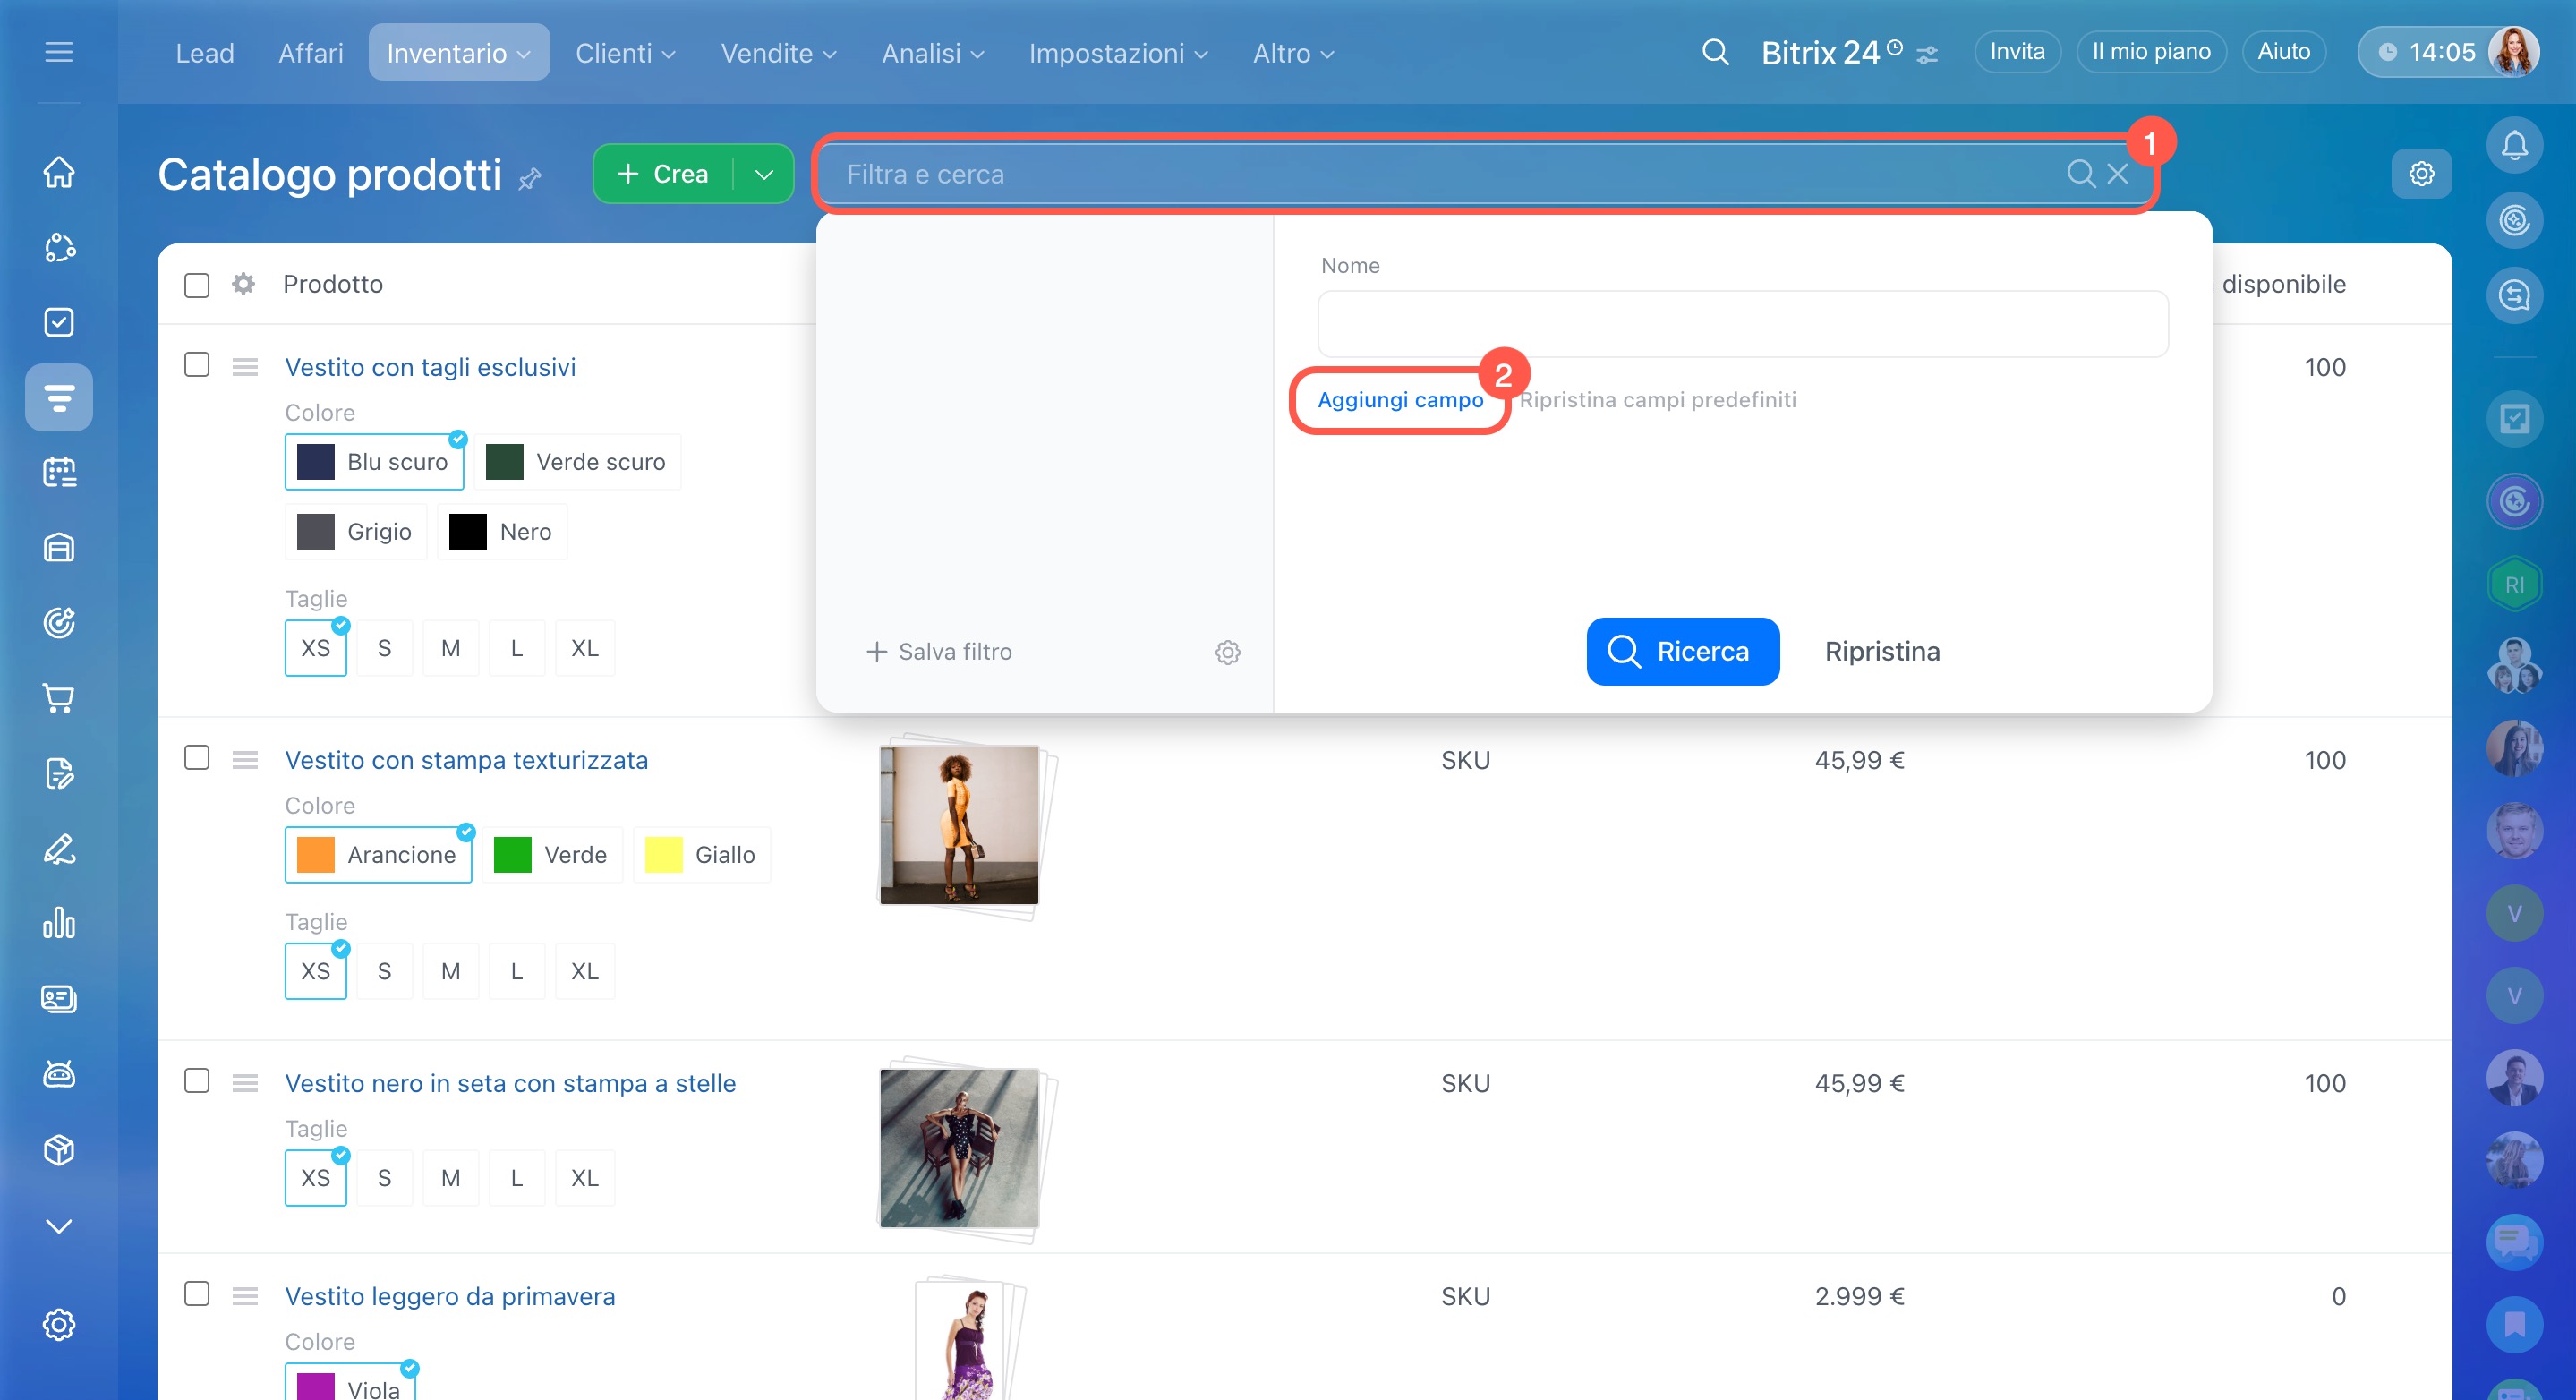Open the Inventario dropdown menu

(x=458, y=53)
